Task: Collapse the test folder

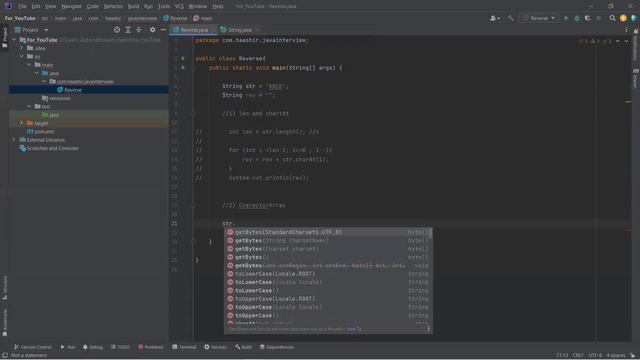Action: coord(29,106)
